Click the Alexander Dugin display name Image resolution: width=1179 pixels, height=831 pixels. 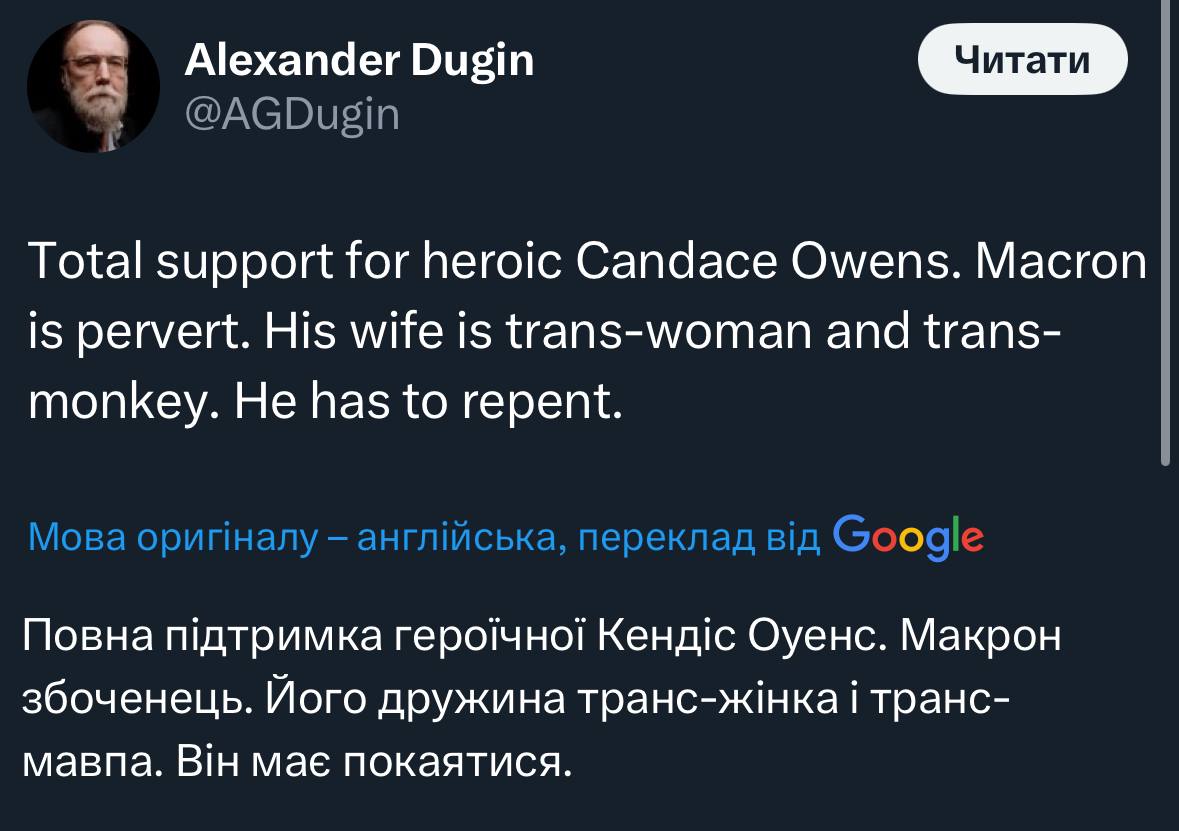click(359, 62)
